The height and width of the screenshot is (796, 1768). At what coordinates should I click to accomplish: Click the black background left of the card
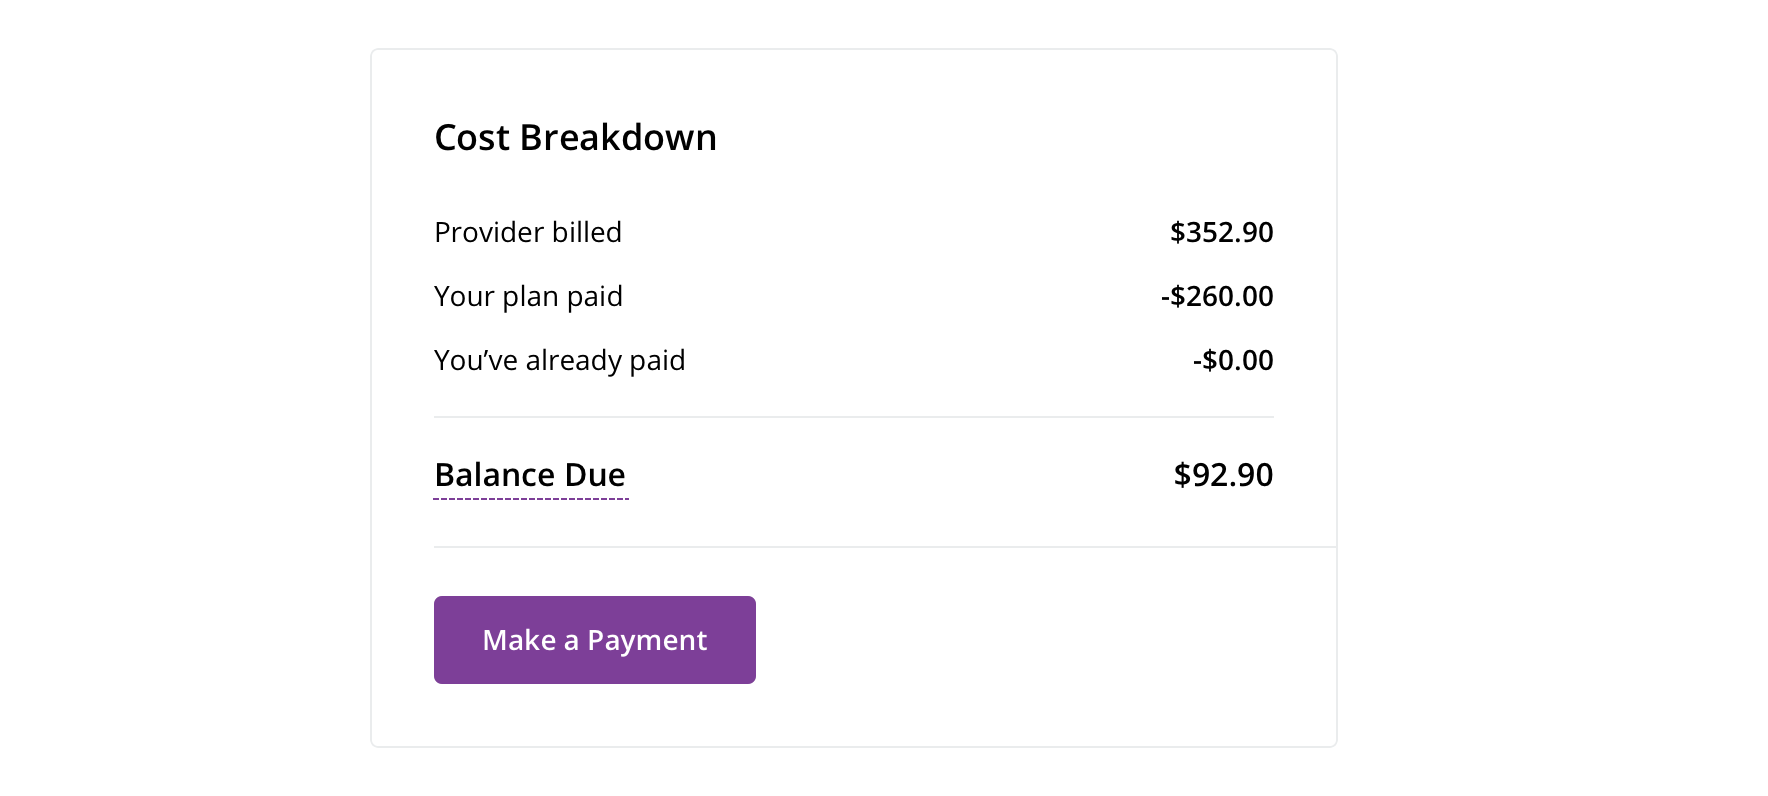point(185,398)
